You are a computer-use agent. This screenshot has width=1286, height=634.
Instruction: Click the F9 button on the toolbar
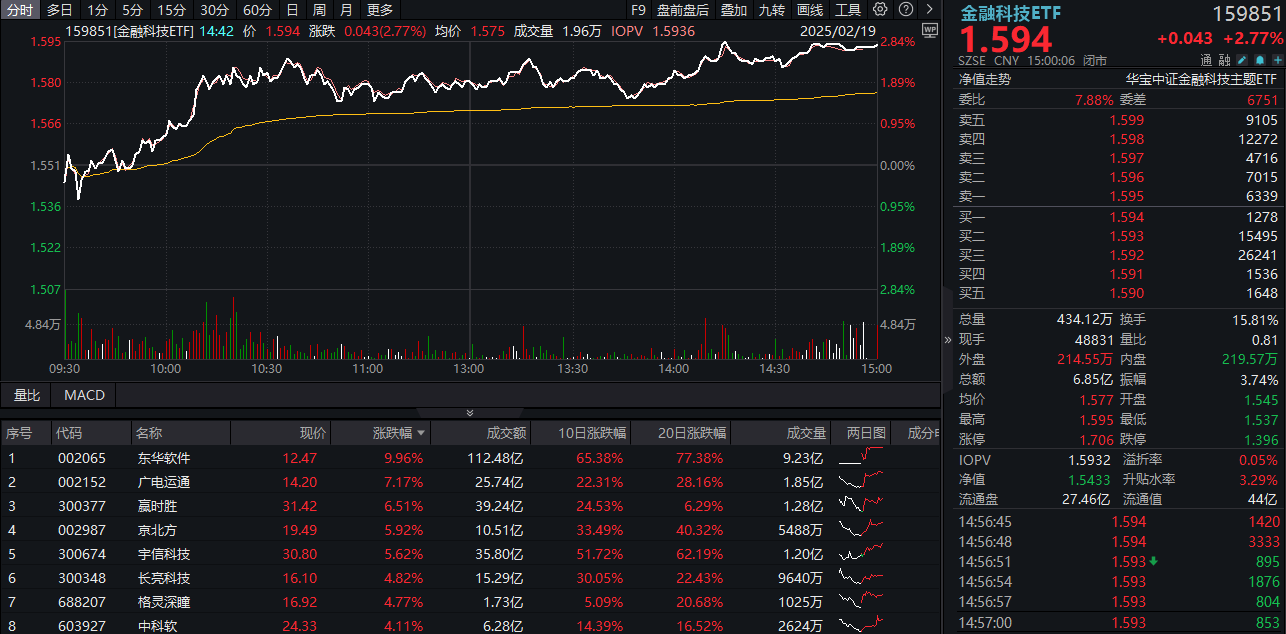[x=640, y=9]
